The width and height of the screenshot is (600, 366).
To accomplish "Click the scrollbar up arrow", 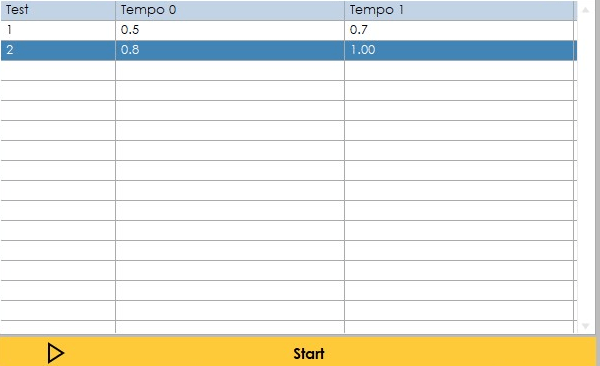I will tap(585, 10).
